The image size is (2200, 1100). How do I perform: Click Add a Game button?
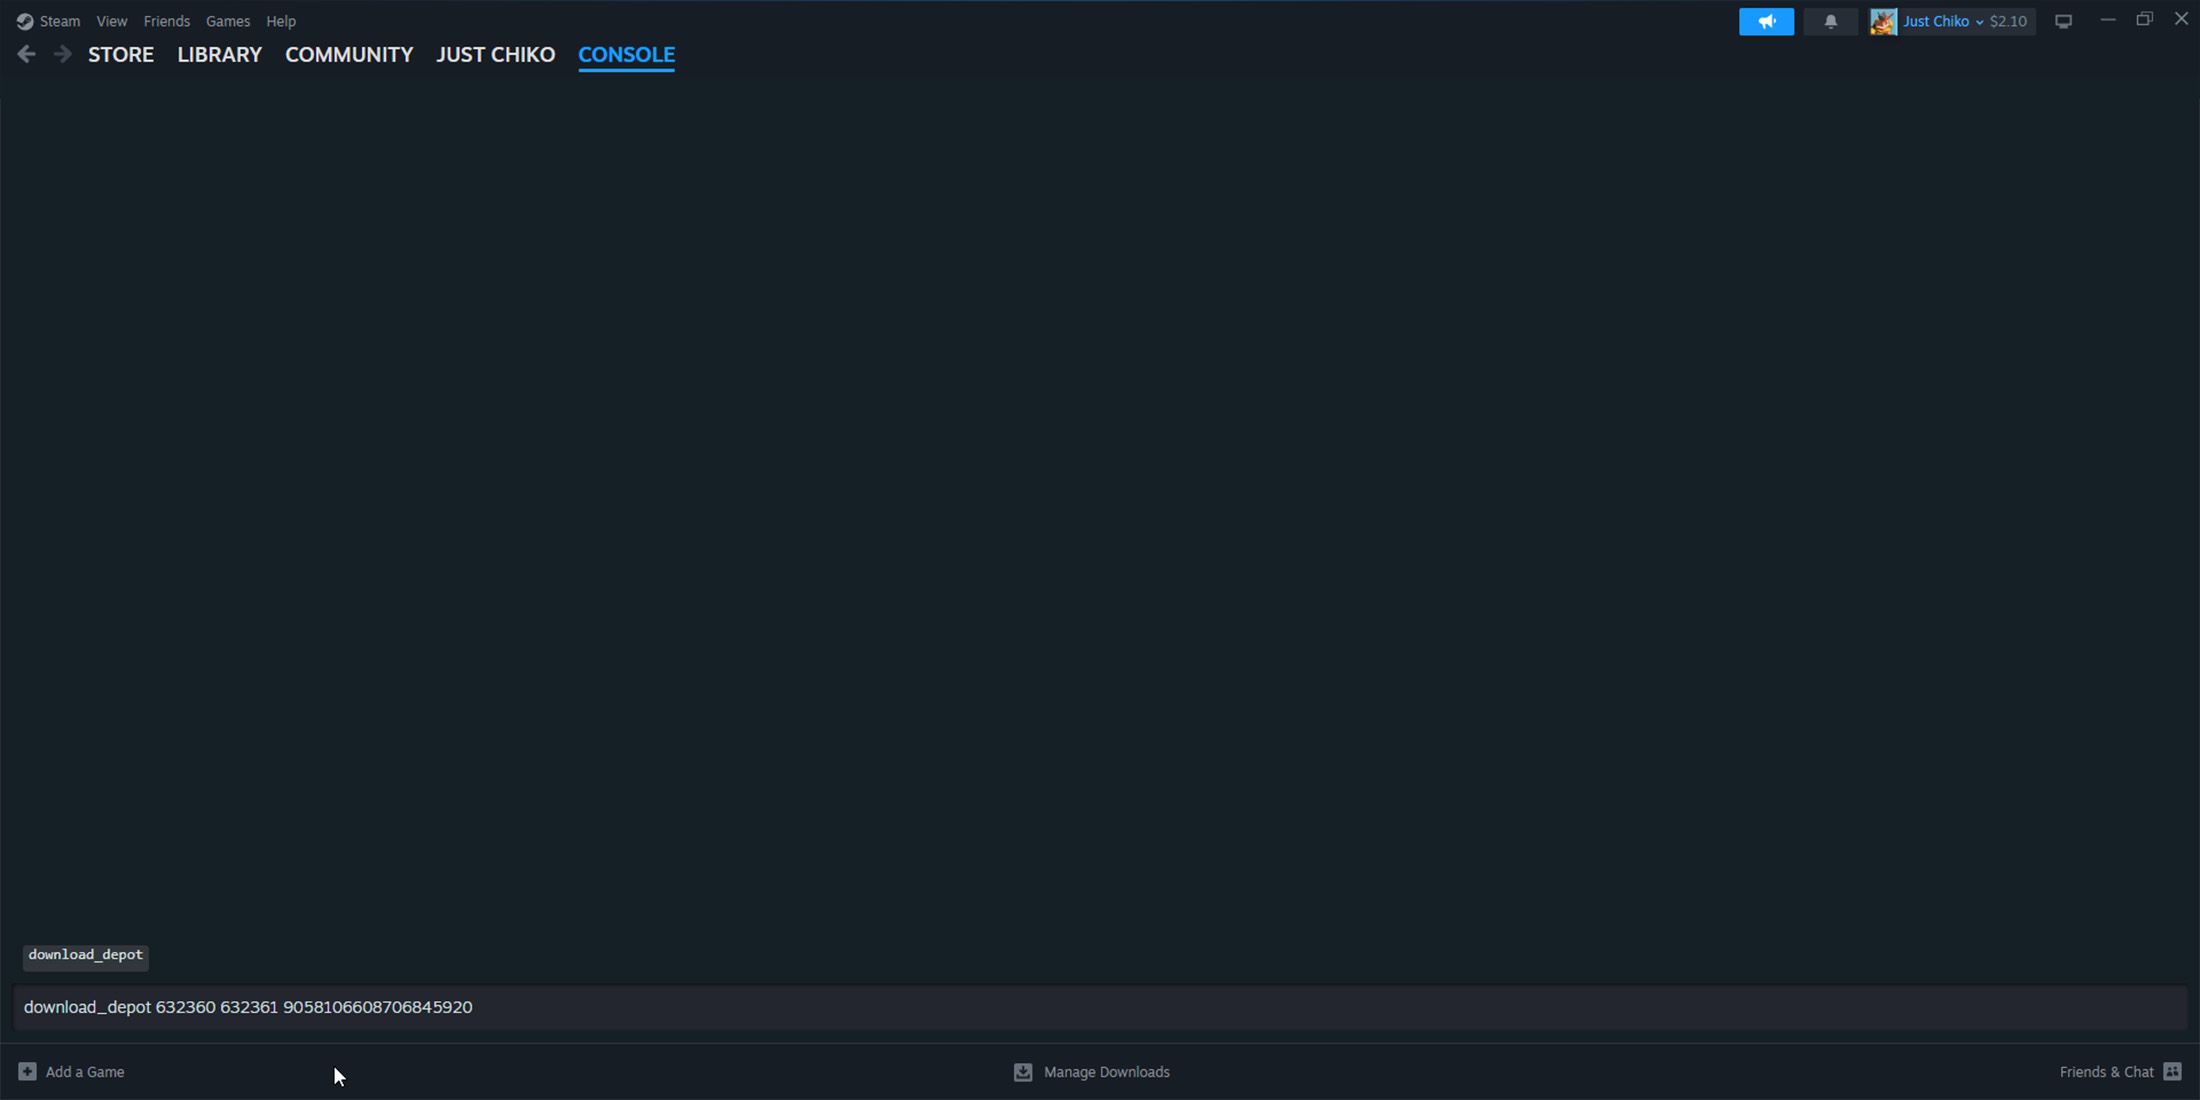72,1072
